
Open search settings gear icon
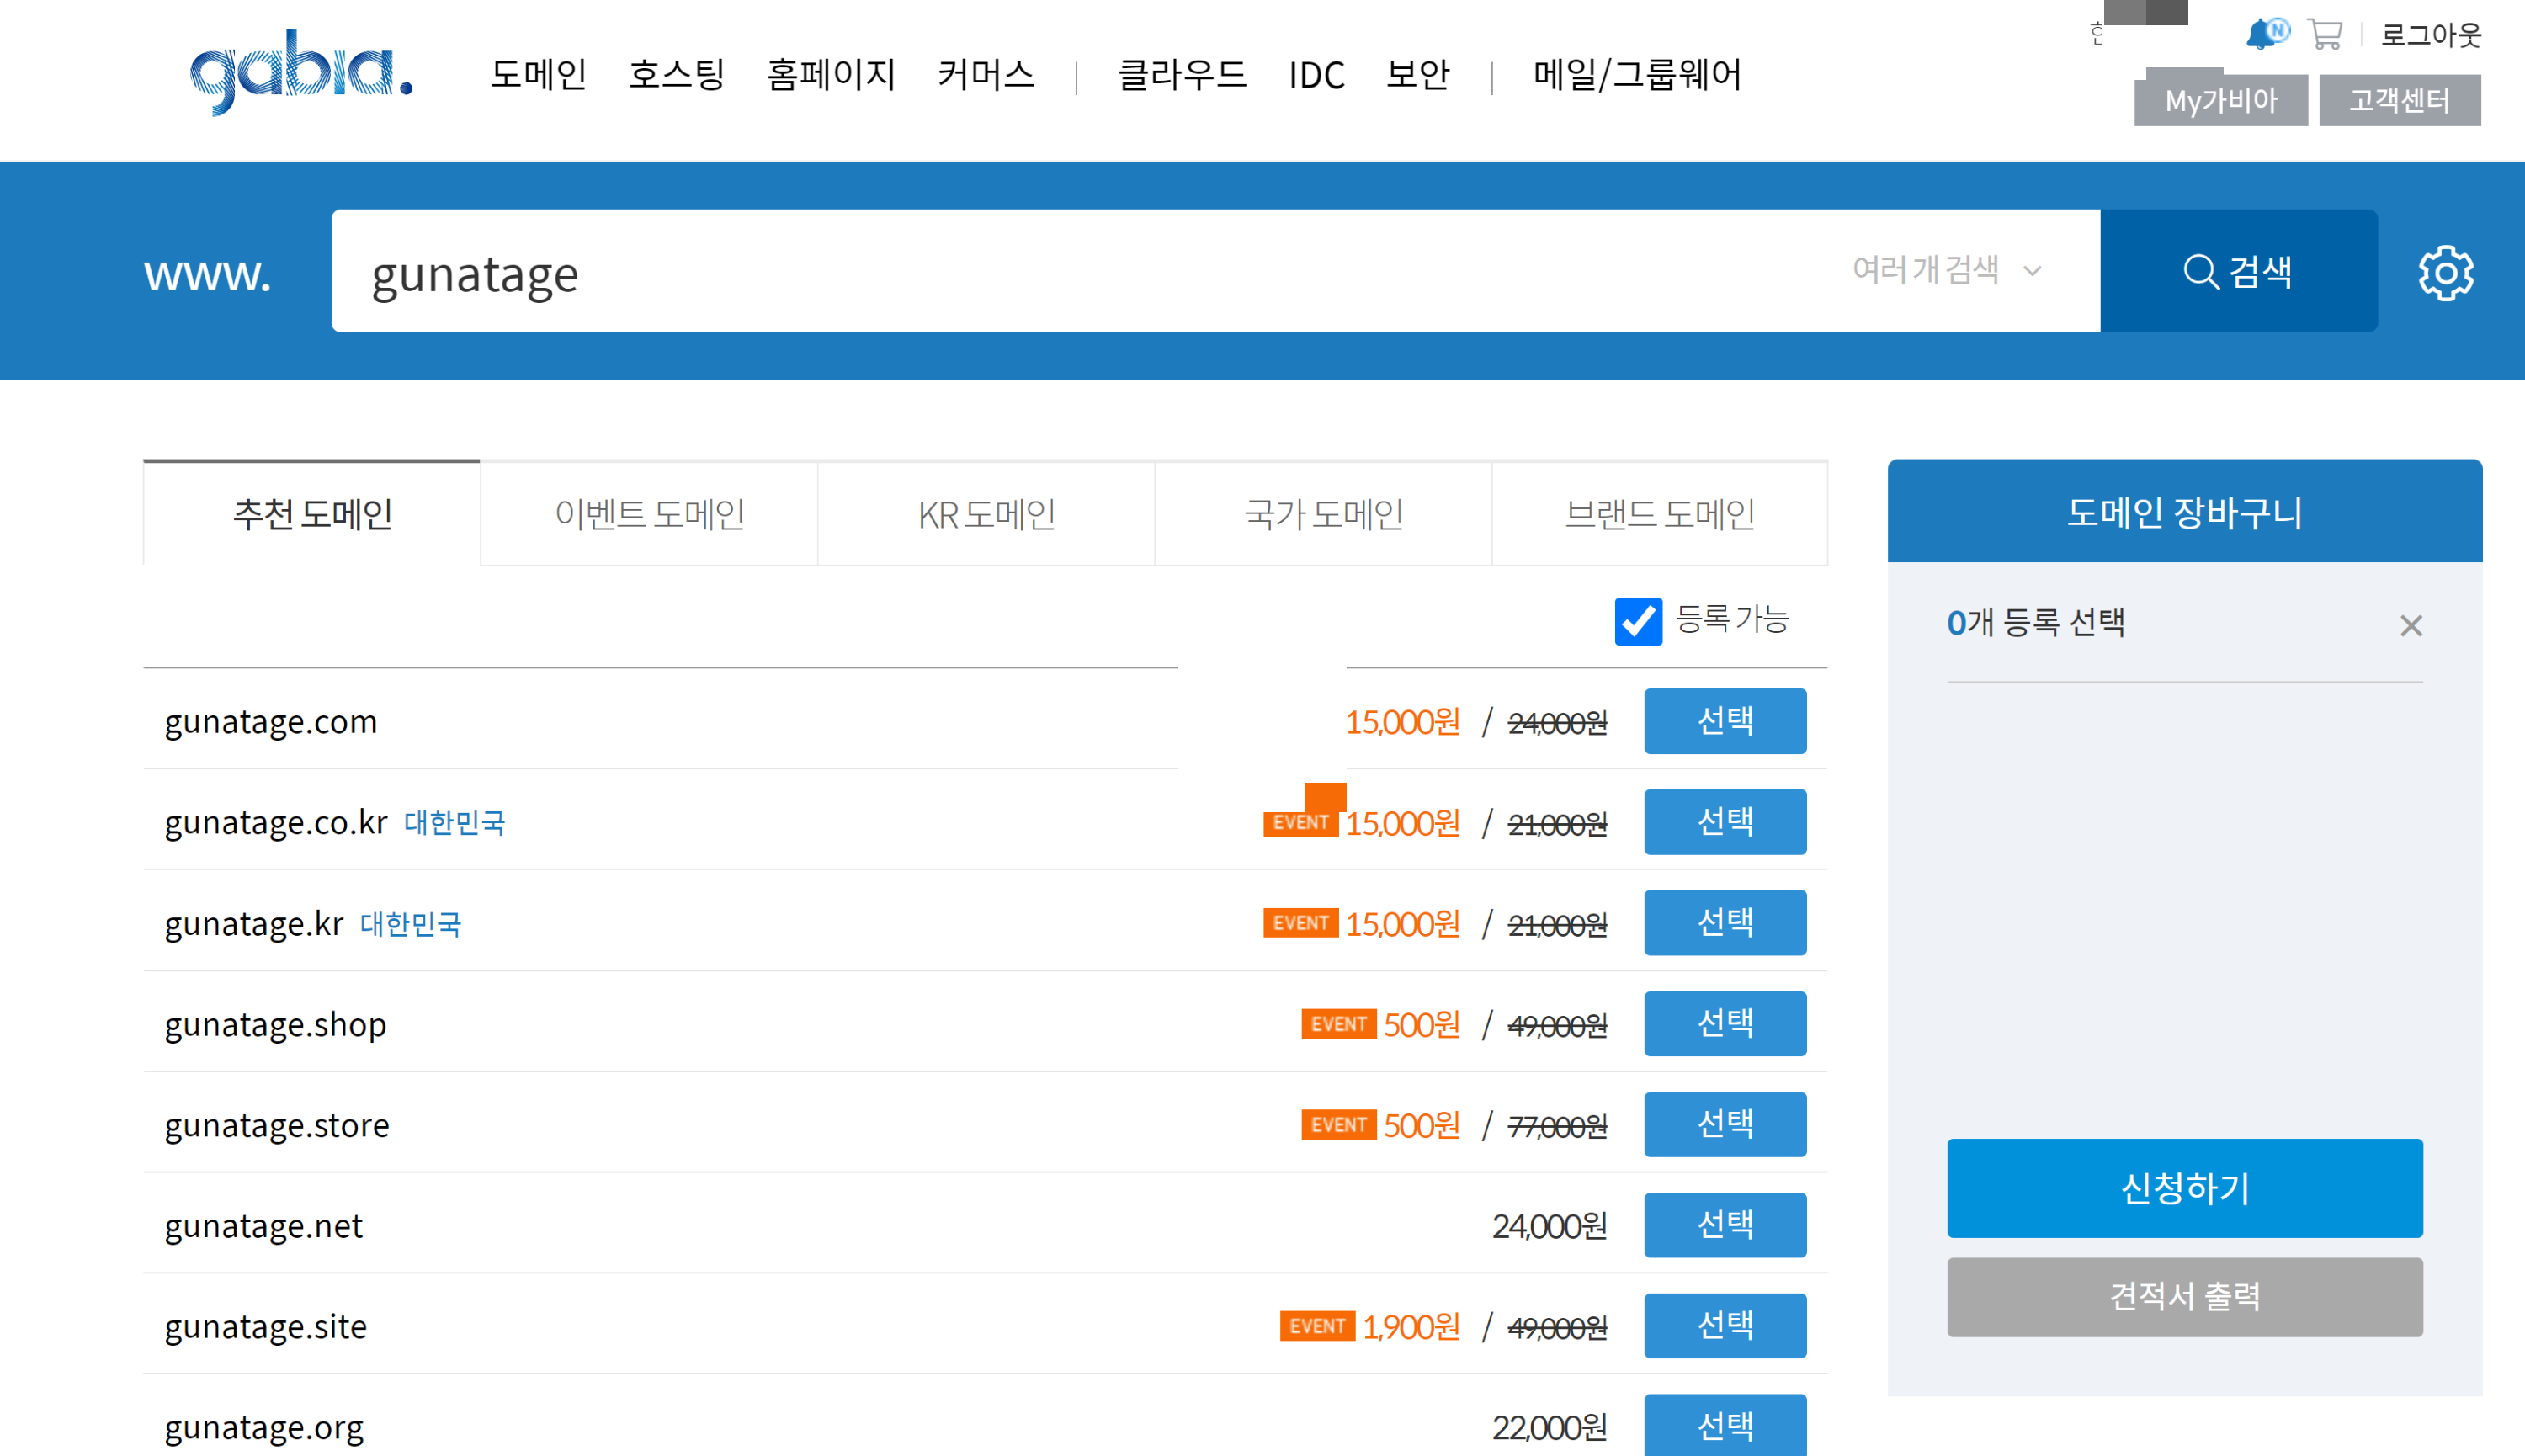[x=2445, y=272]
